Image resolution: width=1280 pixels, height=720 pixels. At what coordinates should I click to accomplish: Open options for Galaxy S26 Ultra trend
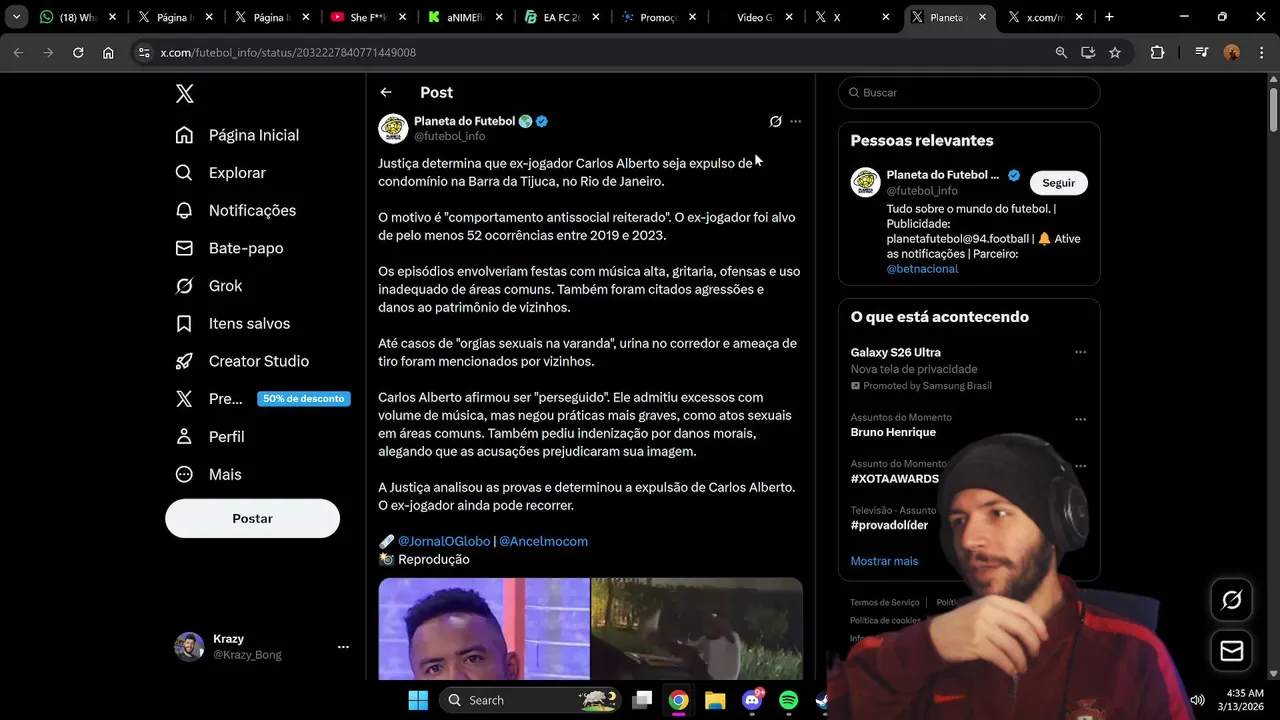click(x=1080, y=352)
